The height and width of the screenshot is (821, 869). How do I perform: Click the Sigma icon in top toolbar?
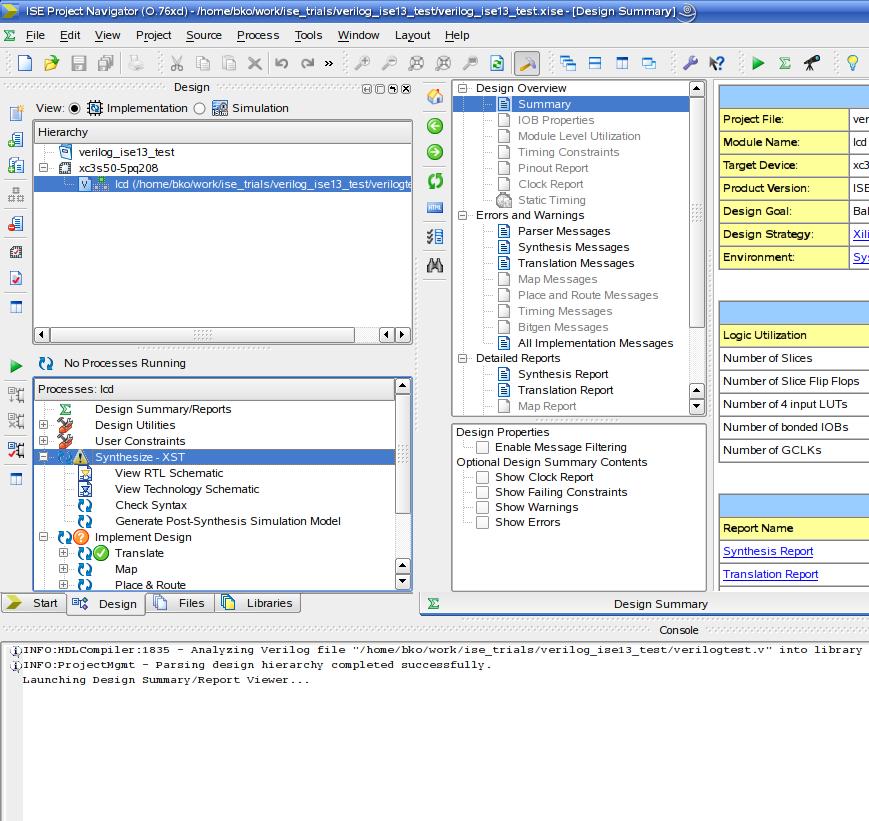[785, 63]
